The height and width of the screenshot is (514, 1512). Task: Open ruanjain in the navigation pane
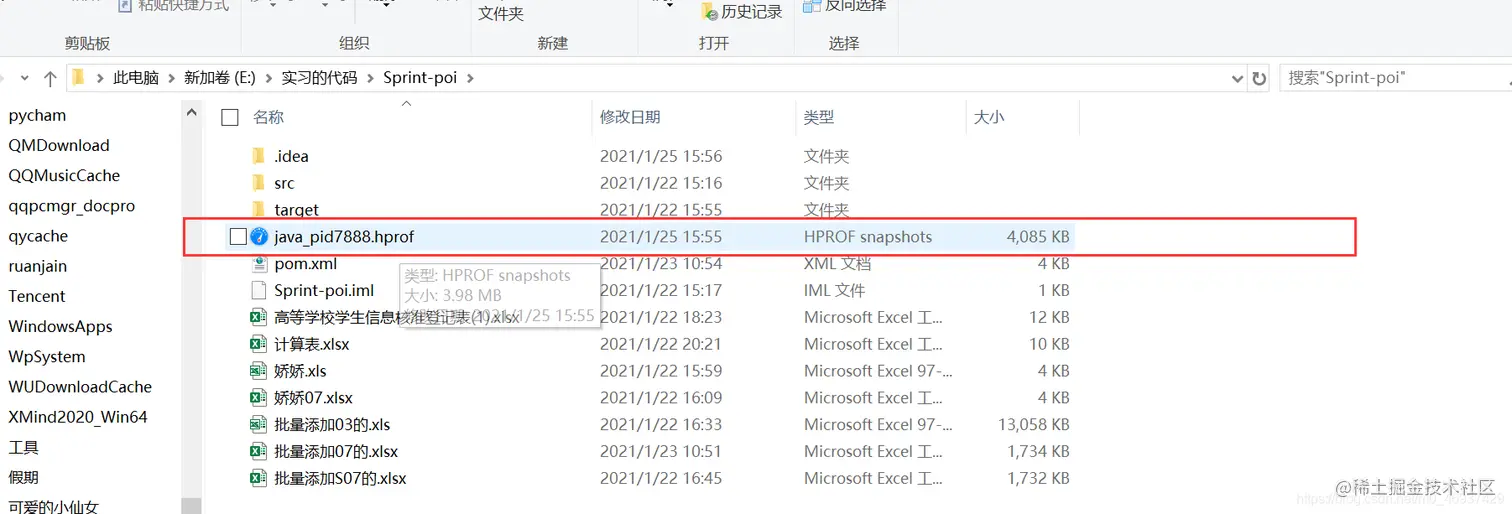(x=38, y=266)
